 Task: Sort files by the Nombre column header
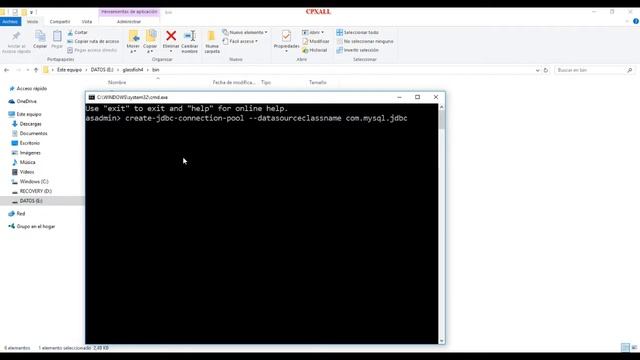[x=117, y=82]
